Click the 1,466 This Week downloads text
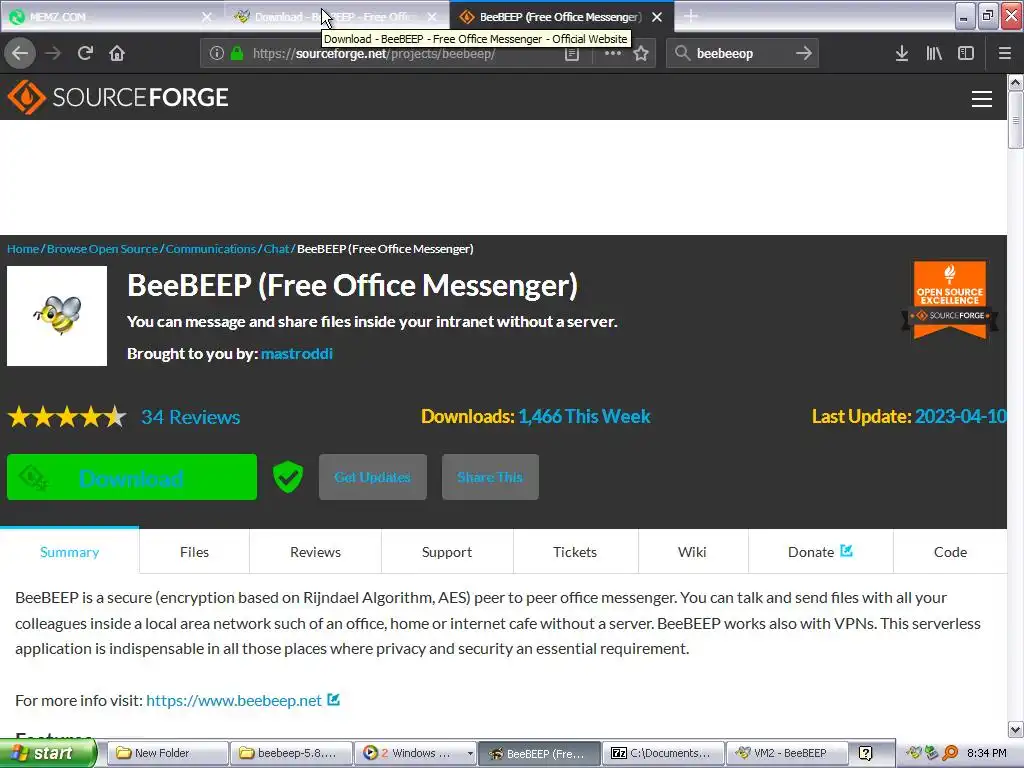This screenshot has height=768, width=1024. [x=584, y=417]
